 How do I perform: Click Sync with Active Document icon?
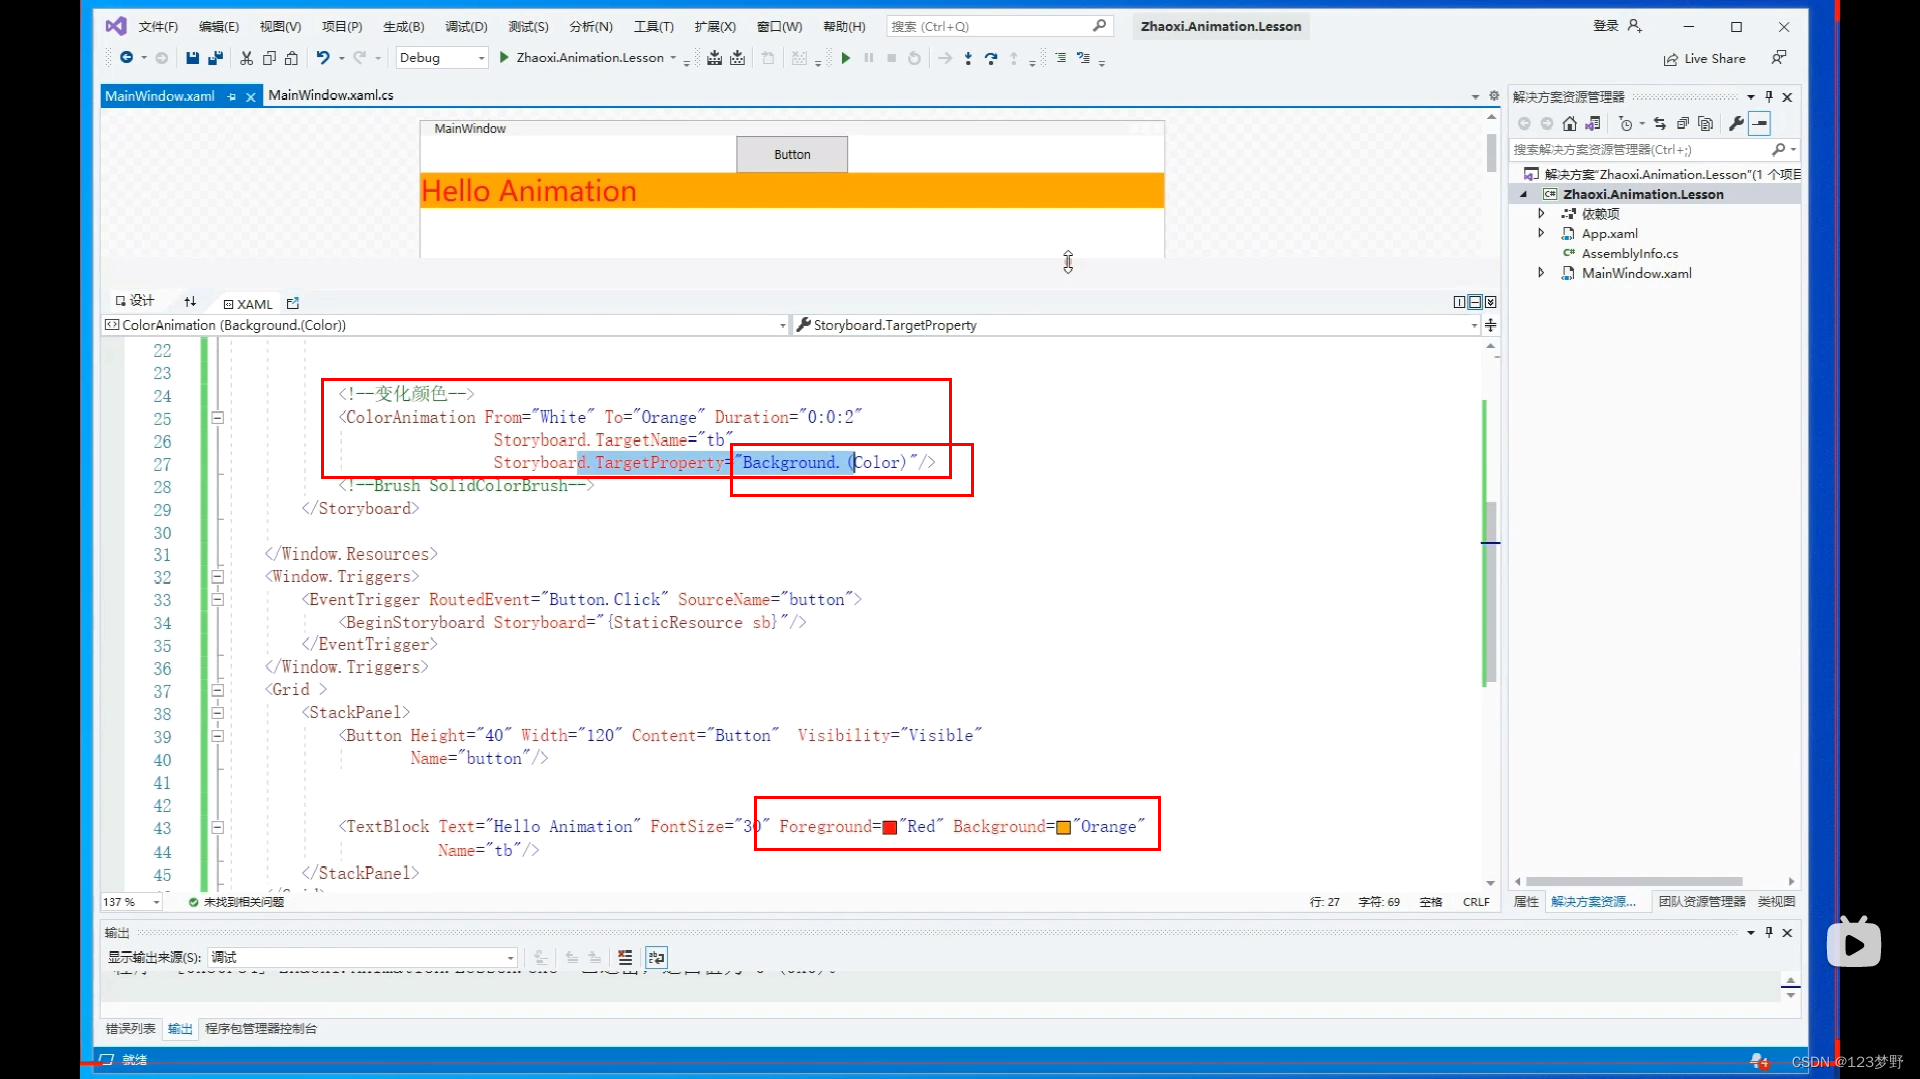click(x=1660, y=124)
